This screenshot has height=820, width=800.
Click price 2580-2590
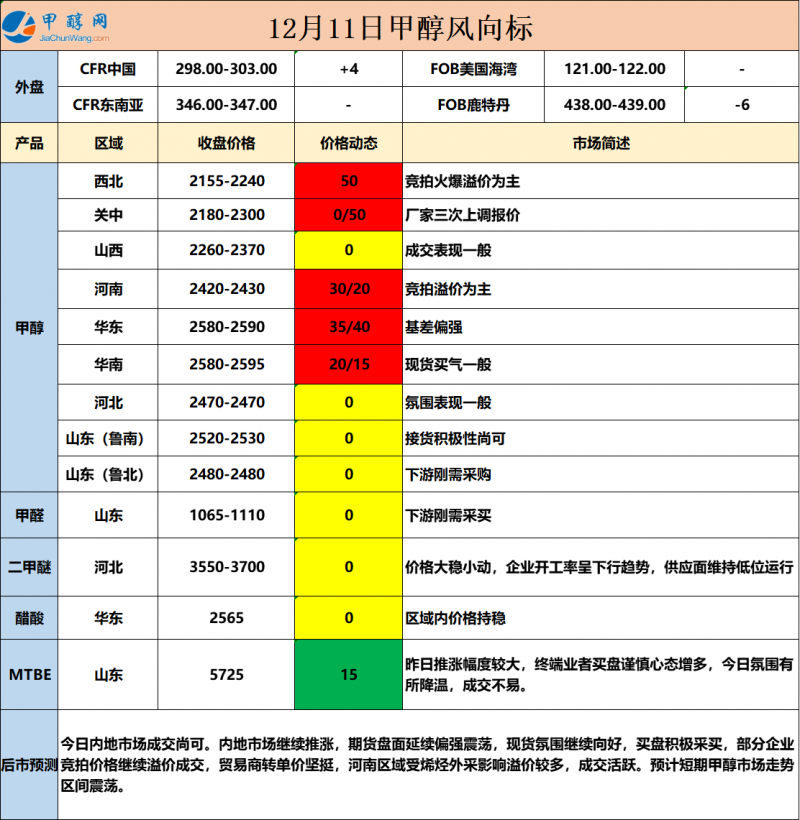click(227, 327)
